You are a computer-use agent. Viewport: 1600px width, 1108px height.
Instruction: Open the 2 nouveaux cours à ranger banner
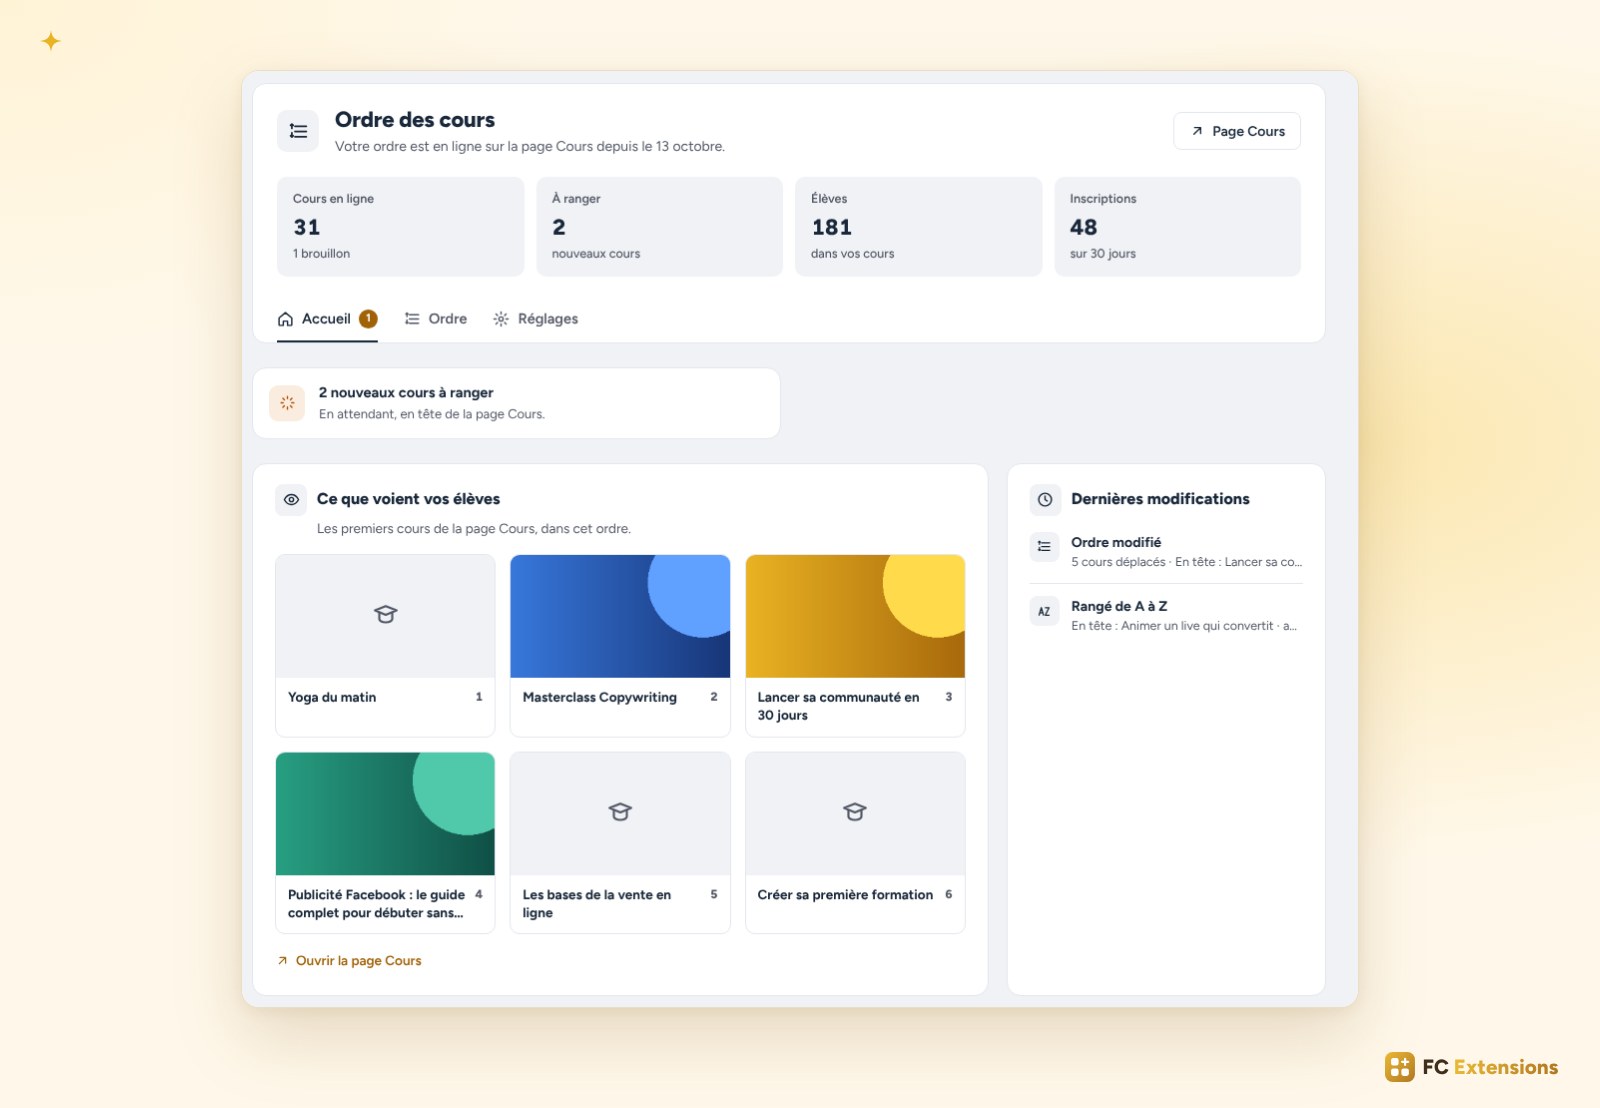(516, 403)
